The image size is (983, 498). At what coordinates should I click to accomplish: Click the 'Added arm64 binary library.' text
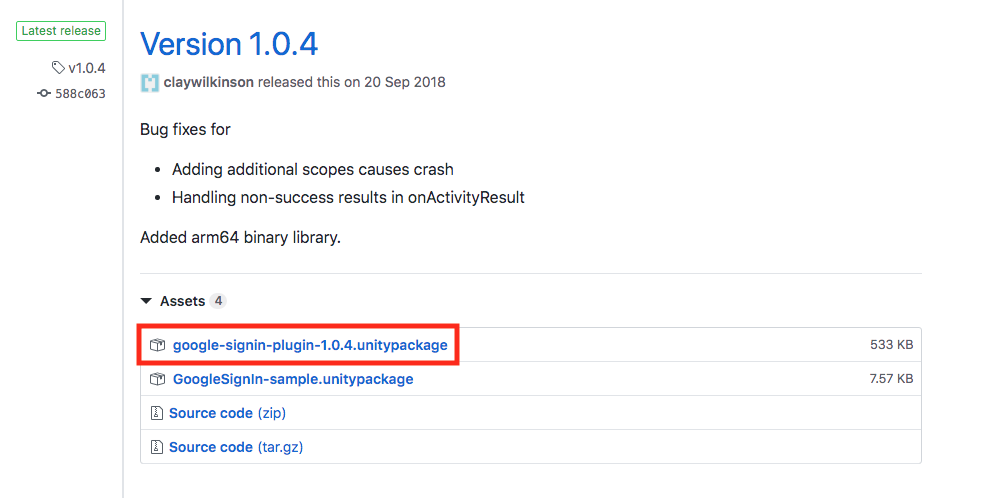click(240, 238)
